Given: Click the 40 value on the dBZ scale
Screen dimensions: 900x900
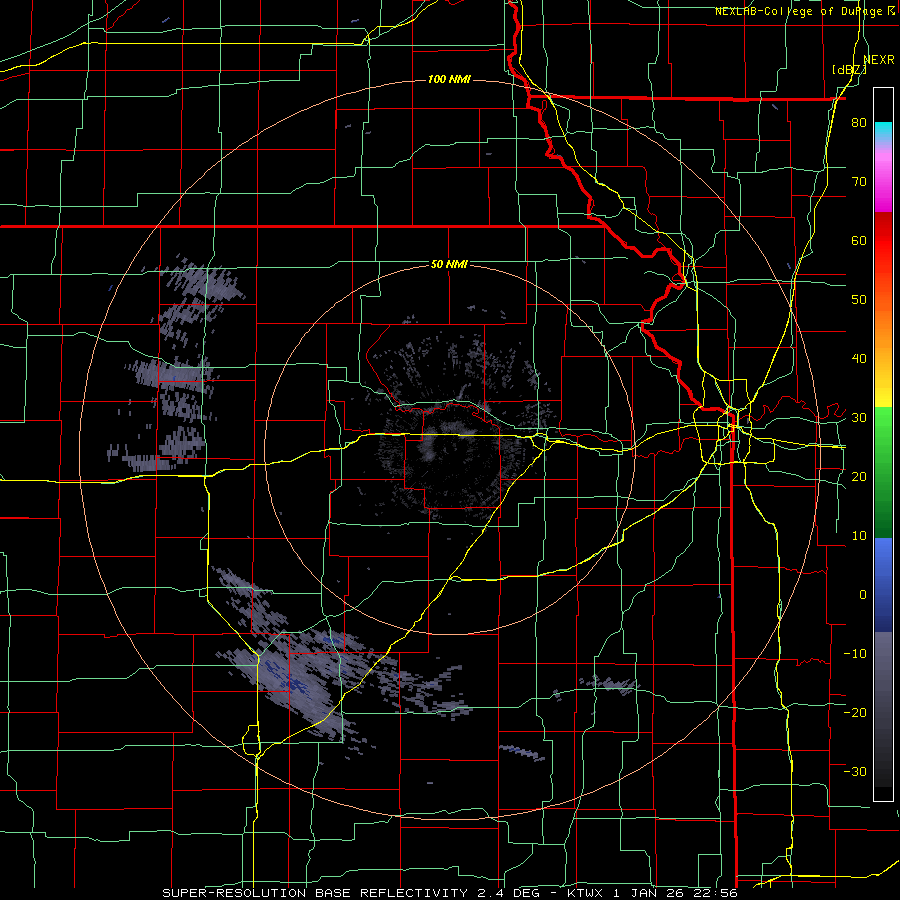Looking at the screenshot, I should [859, 359].
